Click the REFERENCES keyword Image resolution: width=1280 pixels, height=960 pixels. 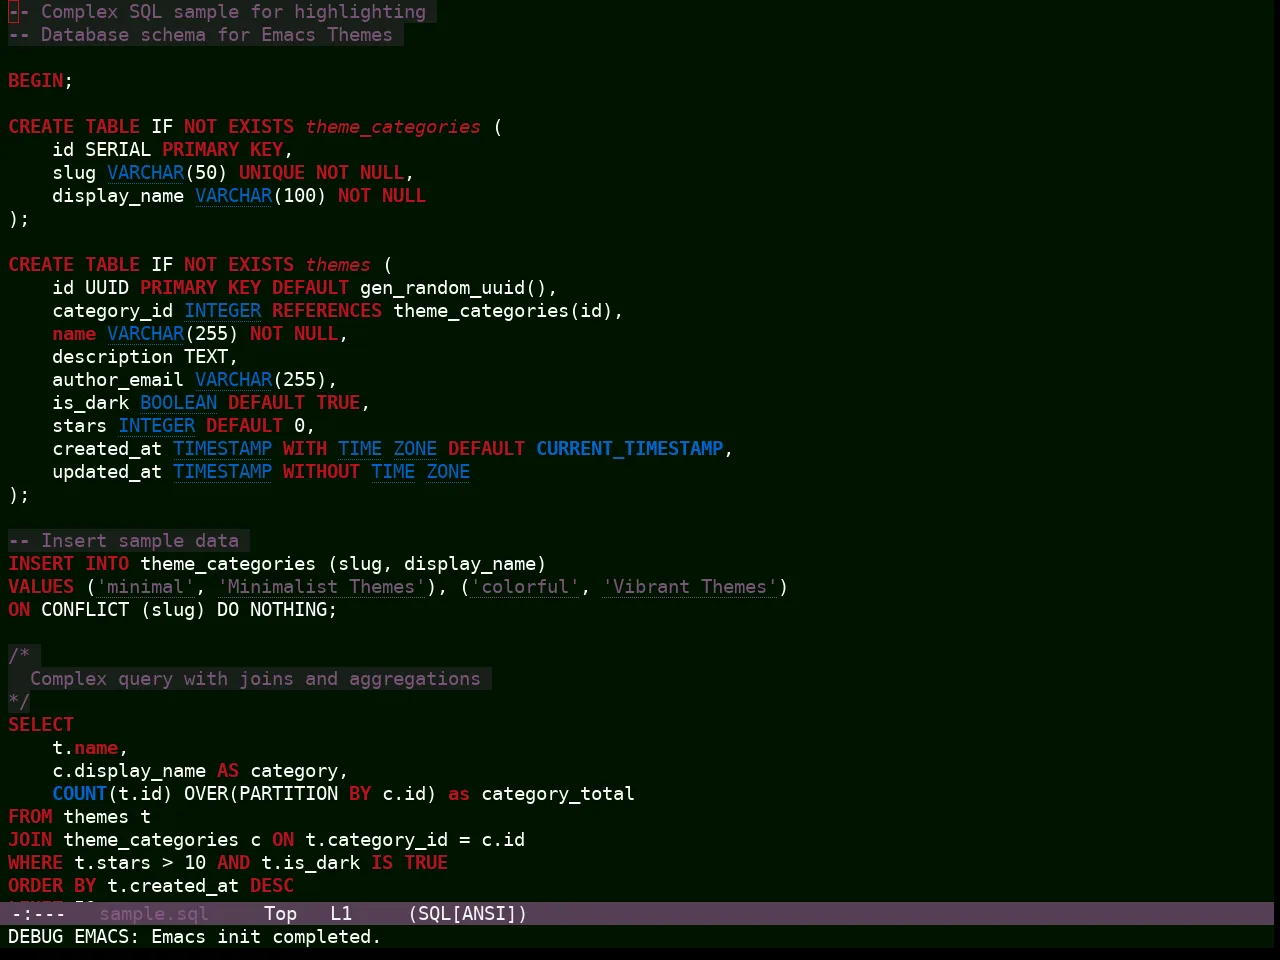327,311
